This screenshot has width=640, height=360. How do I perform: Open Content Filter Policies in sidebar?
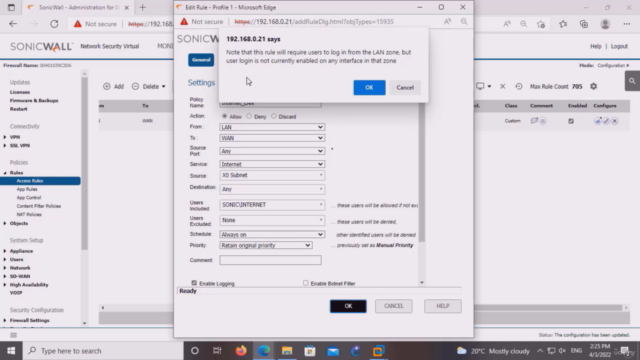(x=39, y=206)
